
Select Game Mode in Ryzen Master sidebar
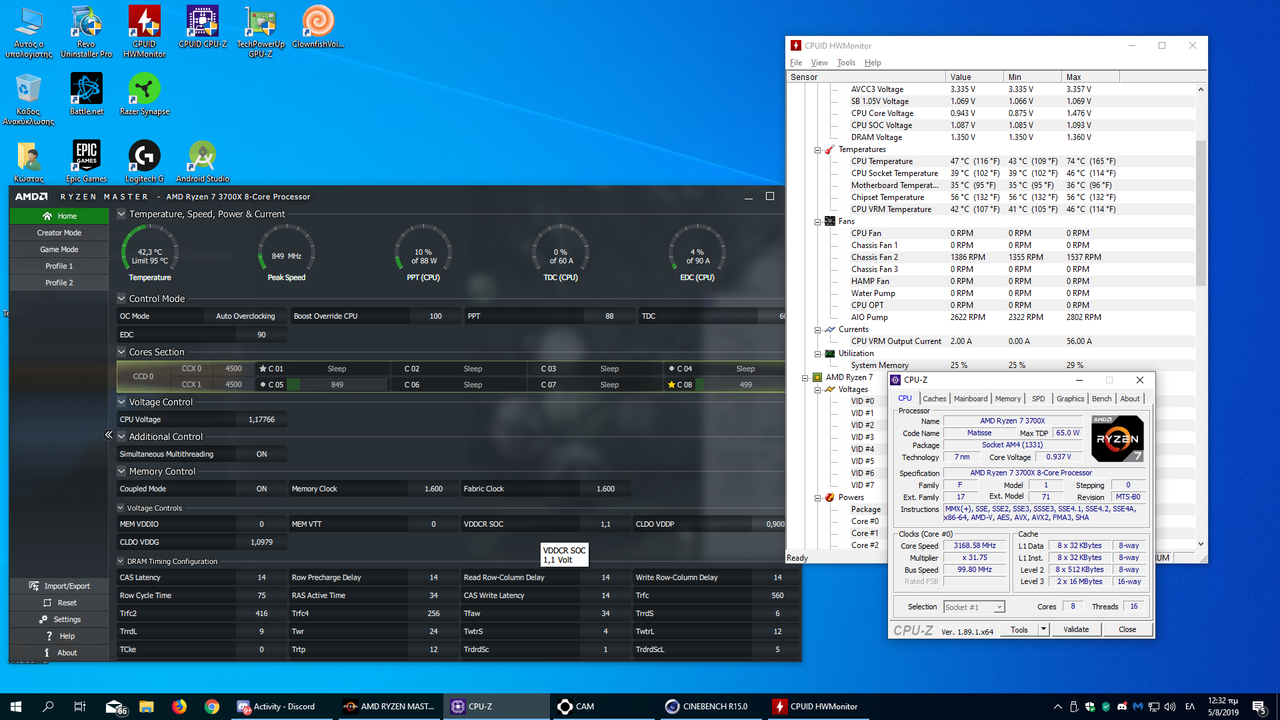point(59,249)
